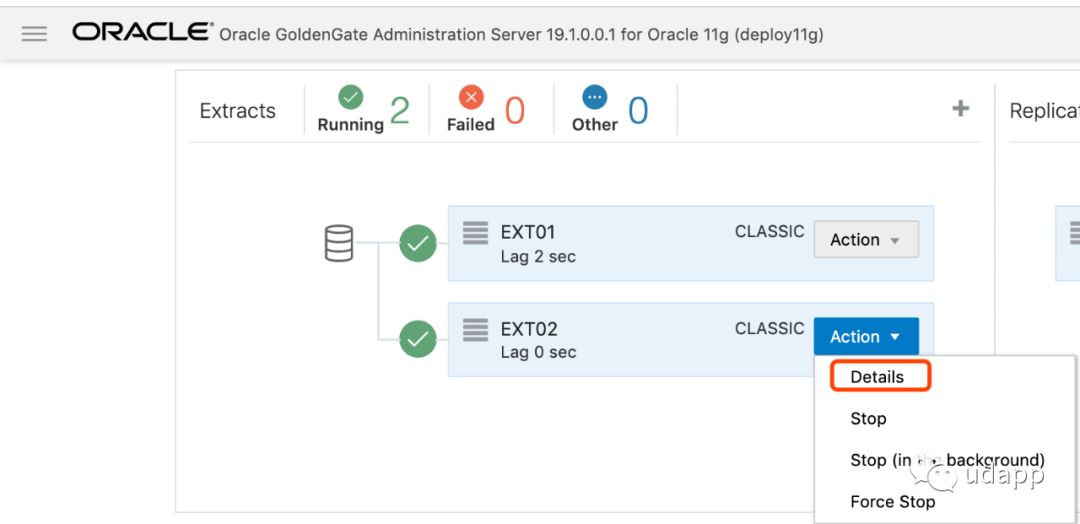Click the EXT02 drag handle icon
Screen dimensions: 1080x524
[x=475, y=329]
